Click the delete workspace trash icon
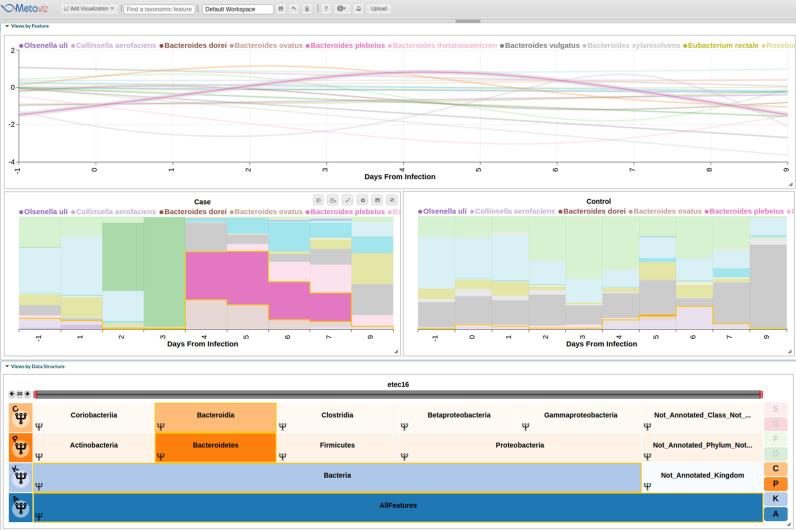 (307, 9)
